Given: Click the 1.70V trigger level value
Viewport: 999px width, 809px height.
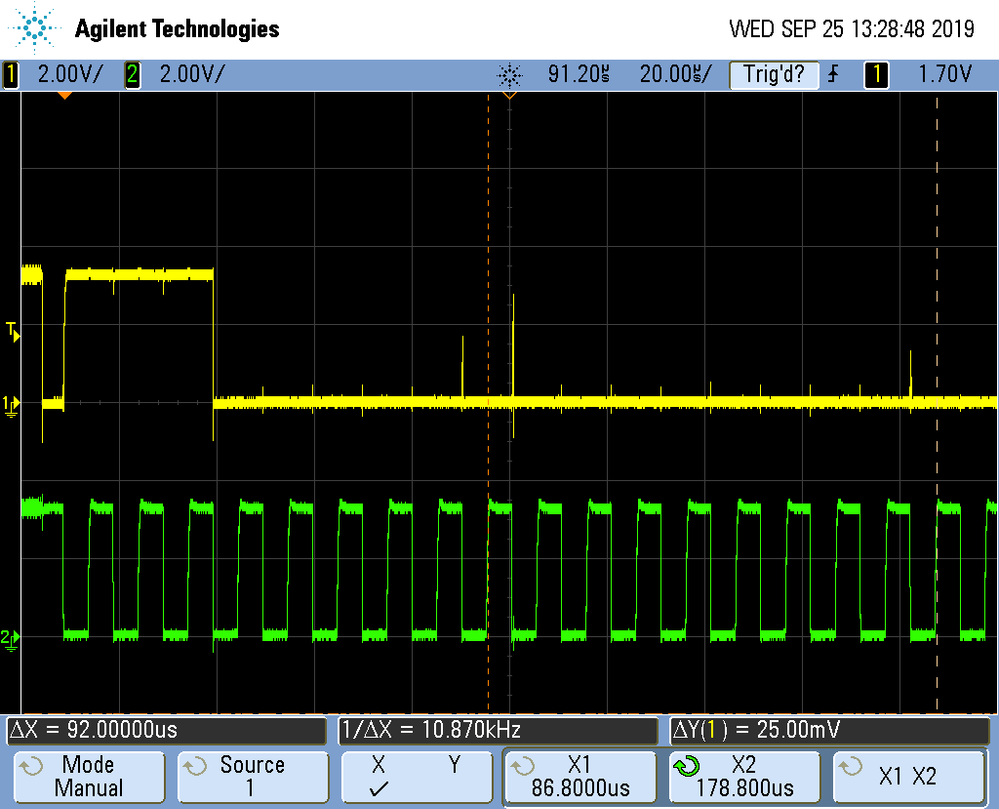Looking at the screenshot, I should click(945, 75).
